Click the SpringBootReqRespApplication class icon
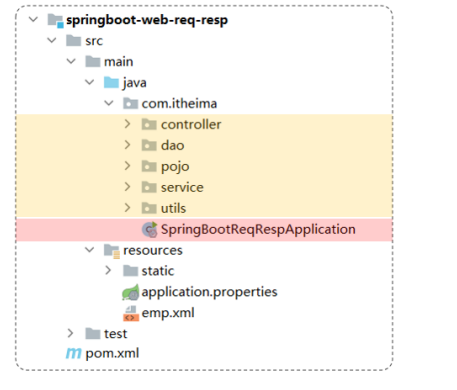 point(150,229)
